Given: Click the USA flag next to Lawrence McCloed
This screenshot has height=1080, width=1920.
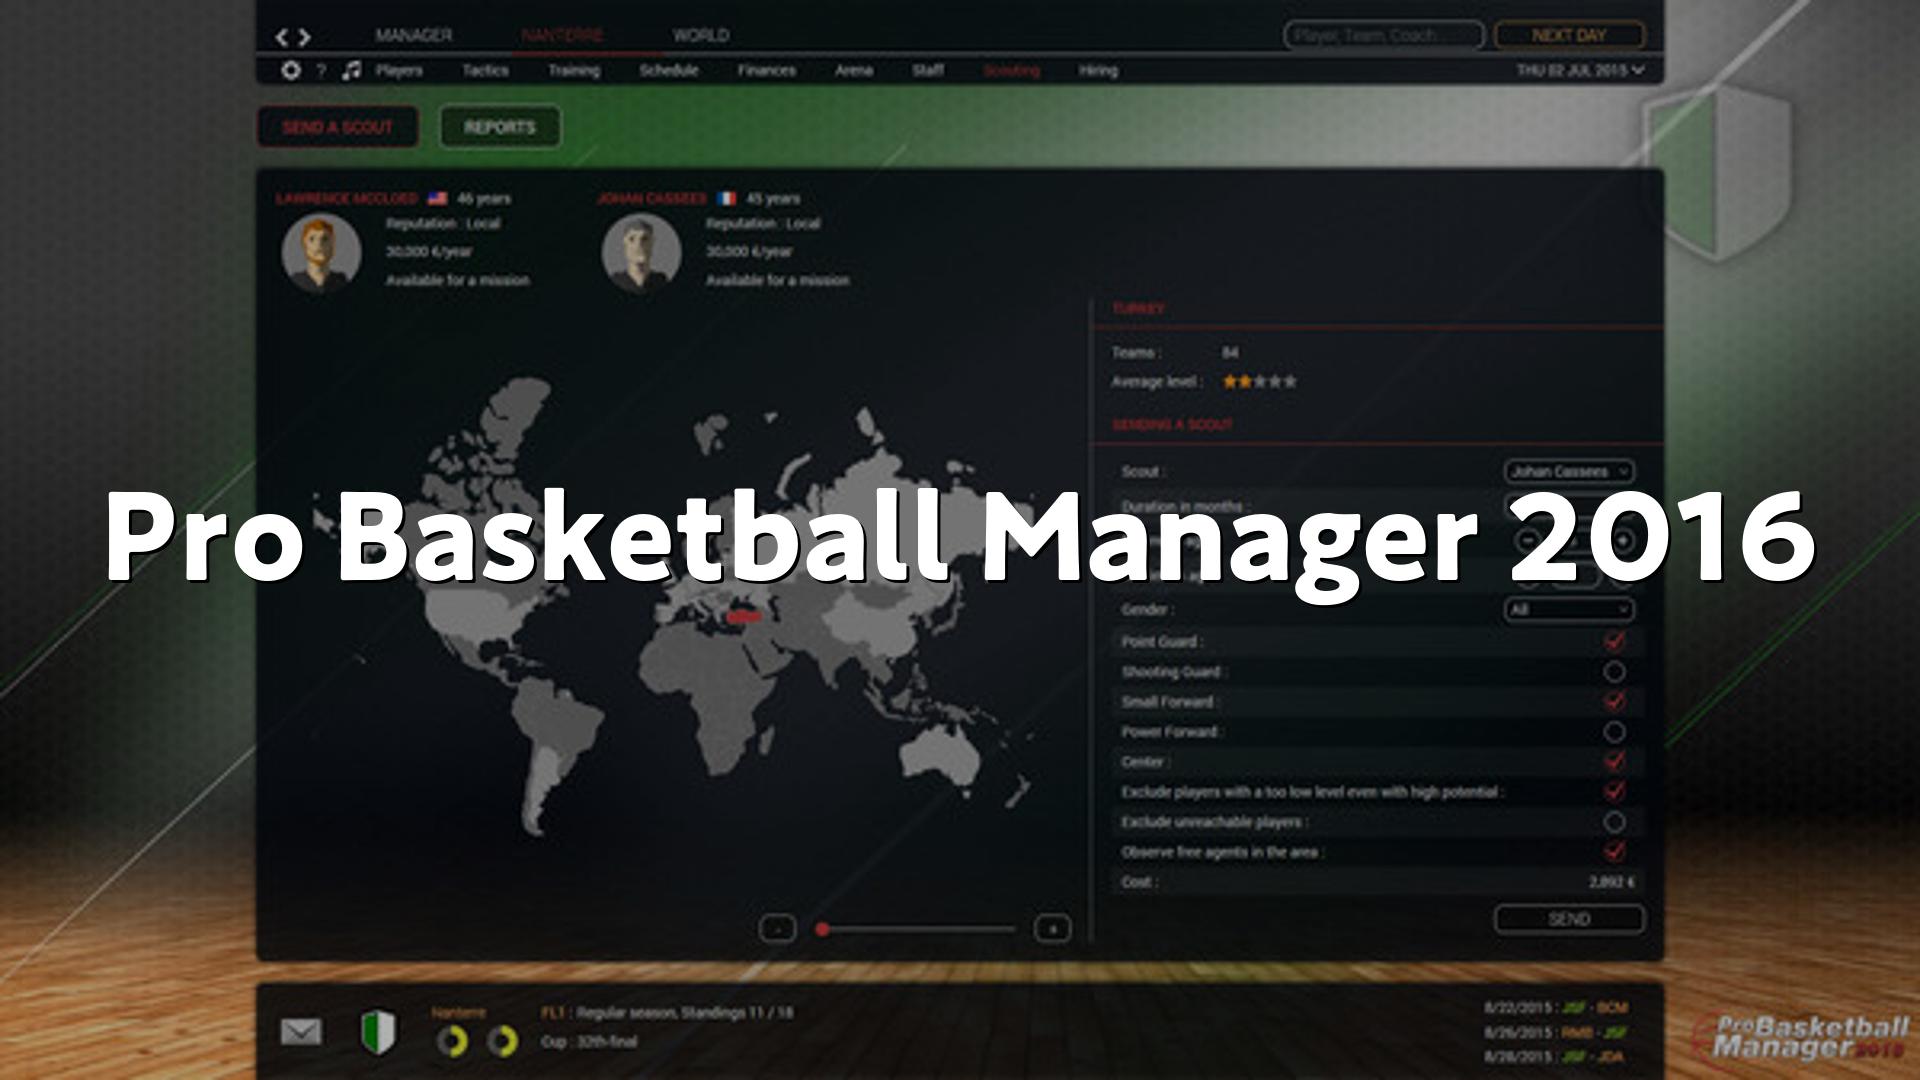Looking at the screenshot, I should [x=437, y=198].
